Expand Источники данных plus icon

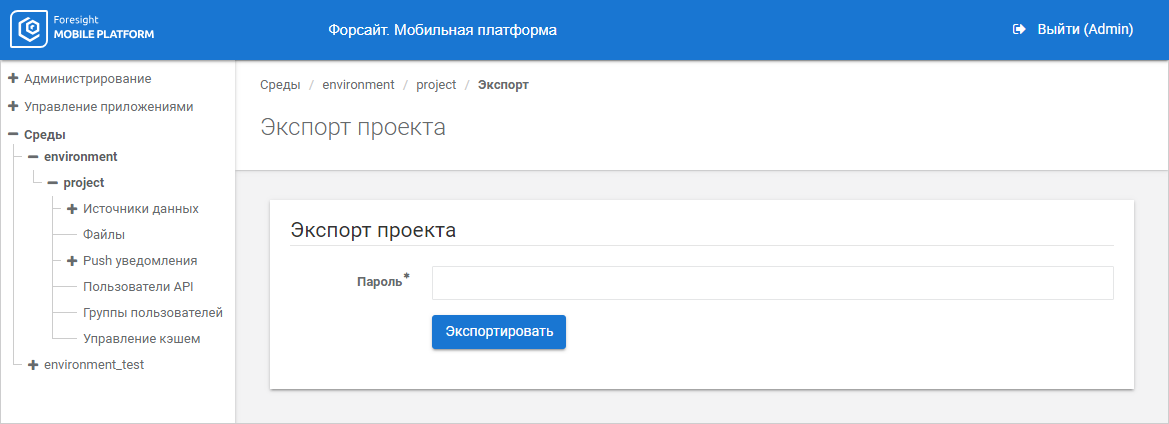72,209
